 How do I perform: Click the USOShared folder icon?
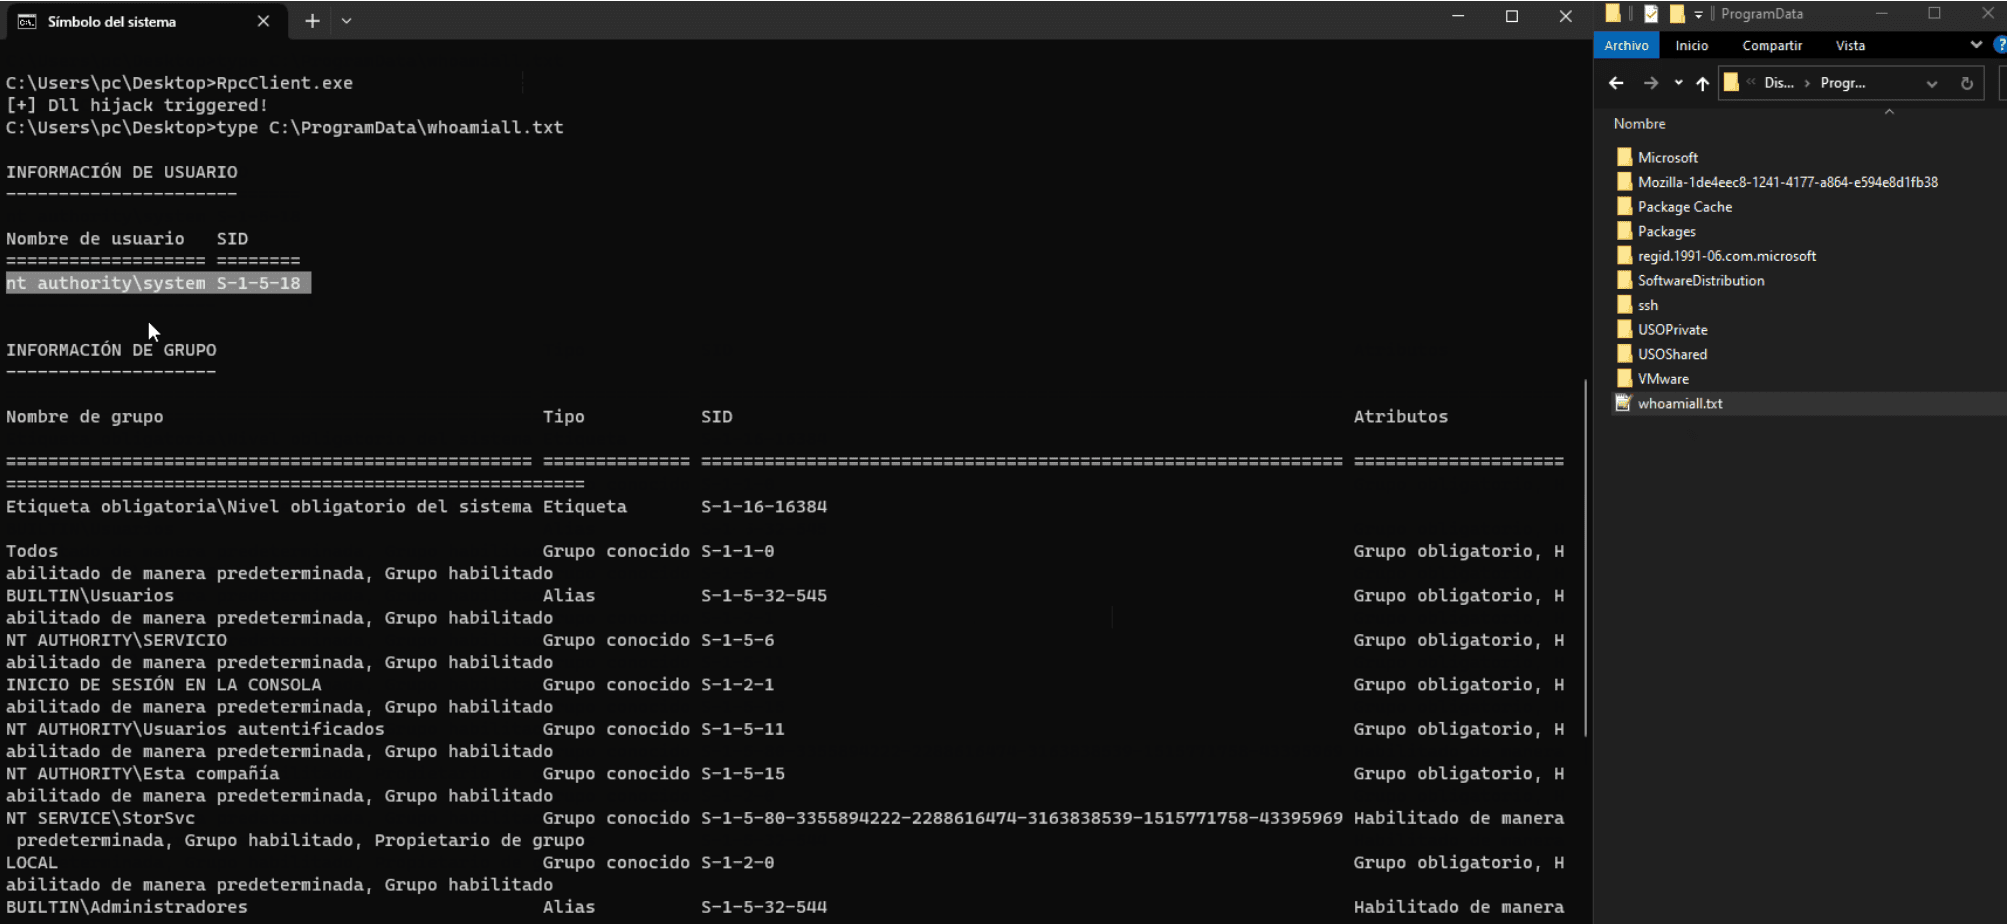(1624, 354)
